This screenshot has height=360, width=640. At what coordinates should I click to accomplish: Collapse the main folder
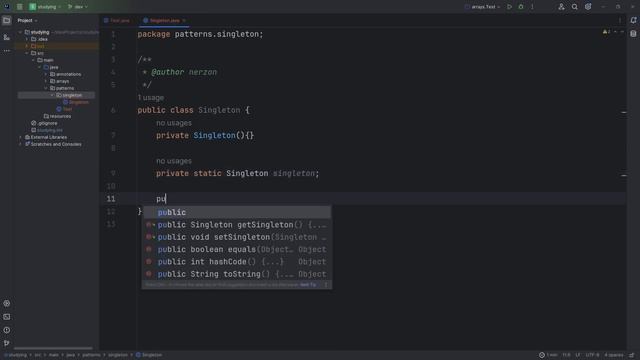coord(33,60)
